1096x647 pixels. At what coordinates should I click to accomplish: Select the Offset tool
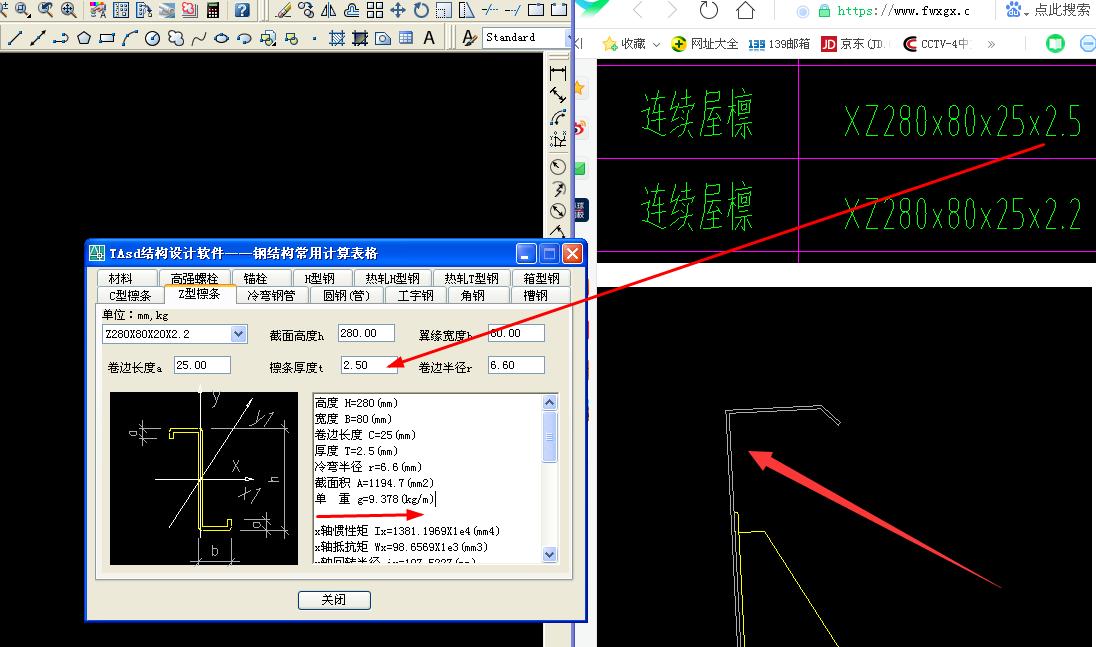pyautogui.click(x=352, y=10)
